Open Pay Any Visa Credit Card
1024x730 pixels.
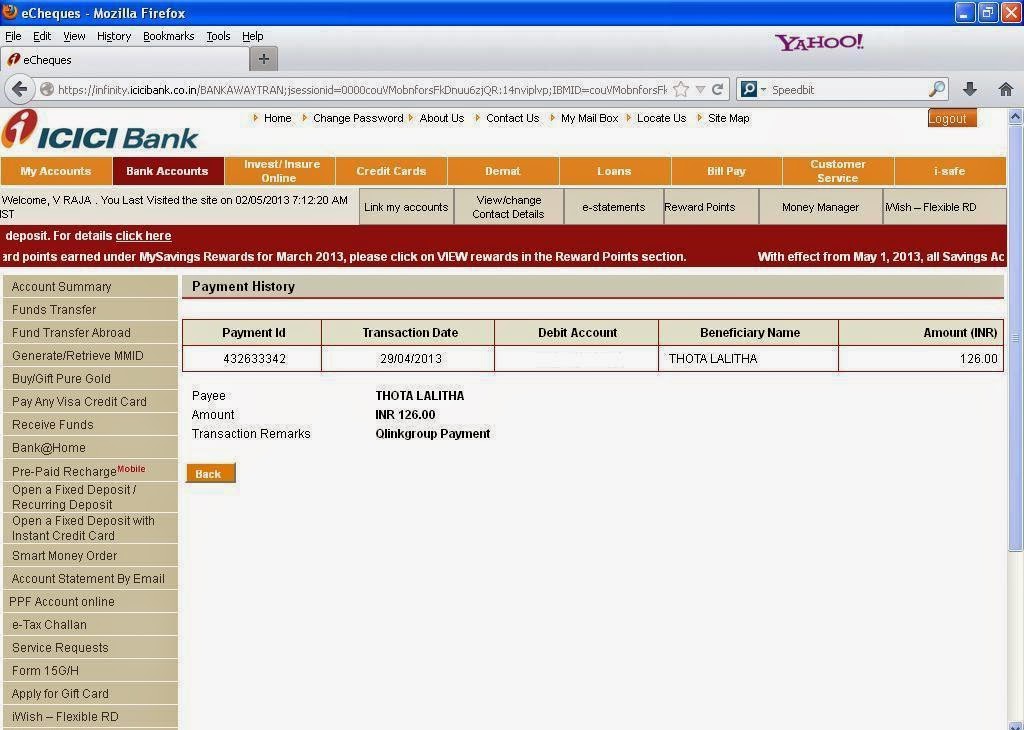click(x=90, y=402)
